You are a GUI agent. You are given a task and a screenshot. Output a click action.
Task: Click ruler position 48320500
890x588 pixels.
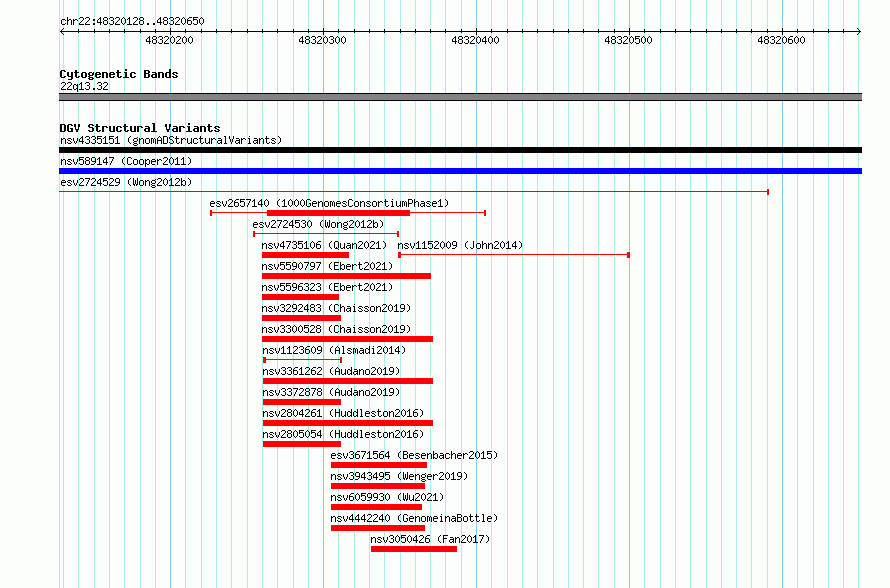click(x=628, y=40)
